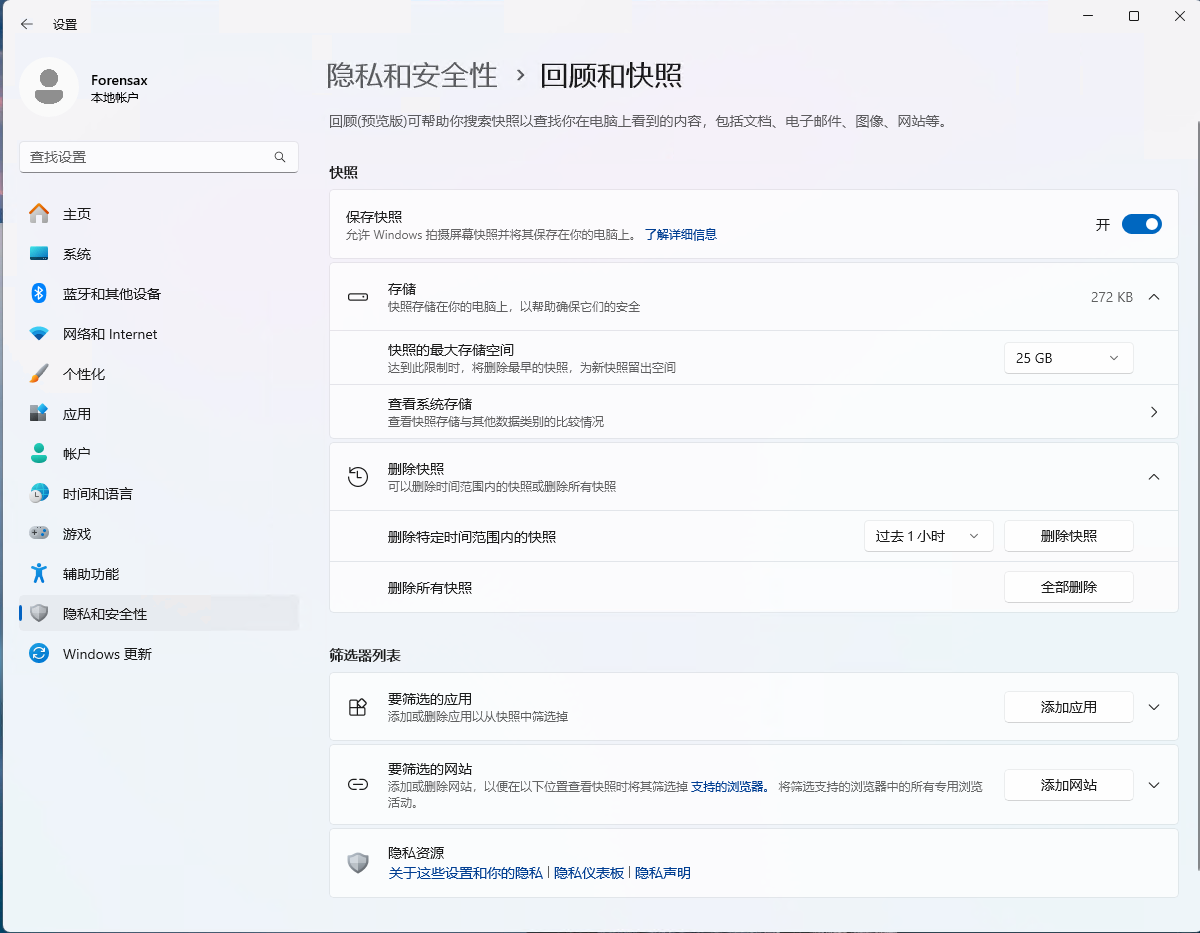Click the 添加网站 button
This screenshot has height=933, width=1200.
[1068, 785]
